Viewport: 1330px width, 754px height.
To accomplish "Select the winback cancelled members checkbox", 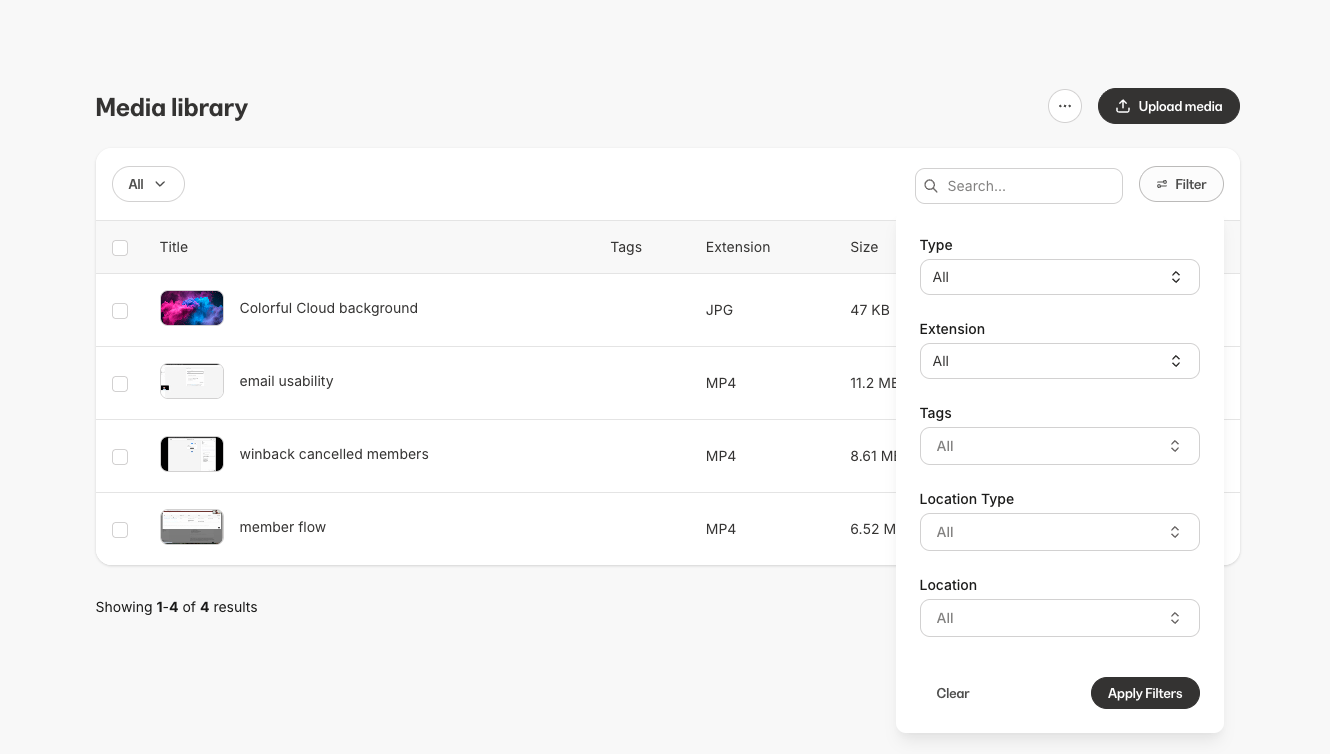I will [x=120, y=457].
